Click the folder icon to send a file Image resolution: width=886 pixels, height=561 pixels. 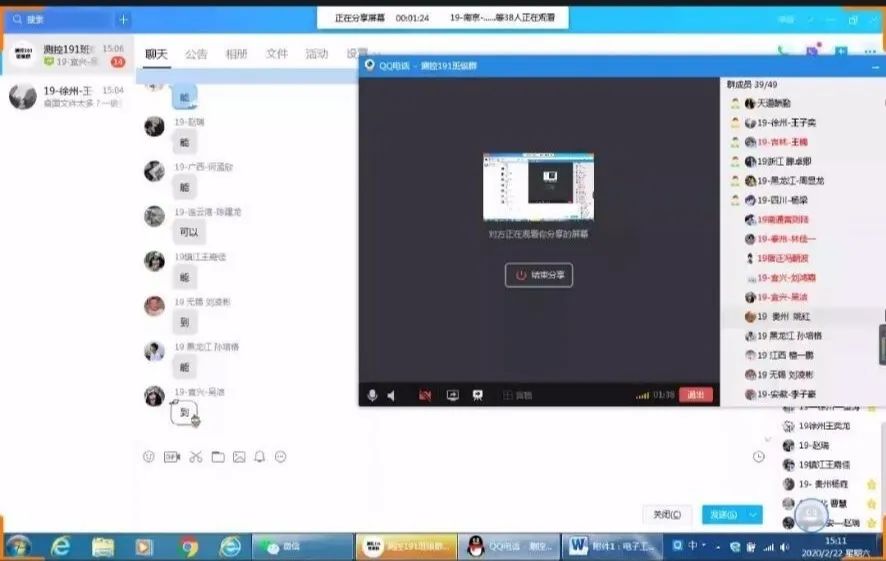(217, 457)
